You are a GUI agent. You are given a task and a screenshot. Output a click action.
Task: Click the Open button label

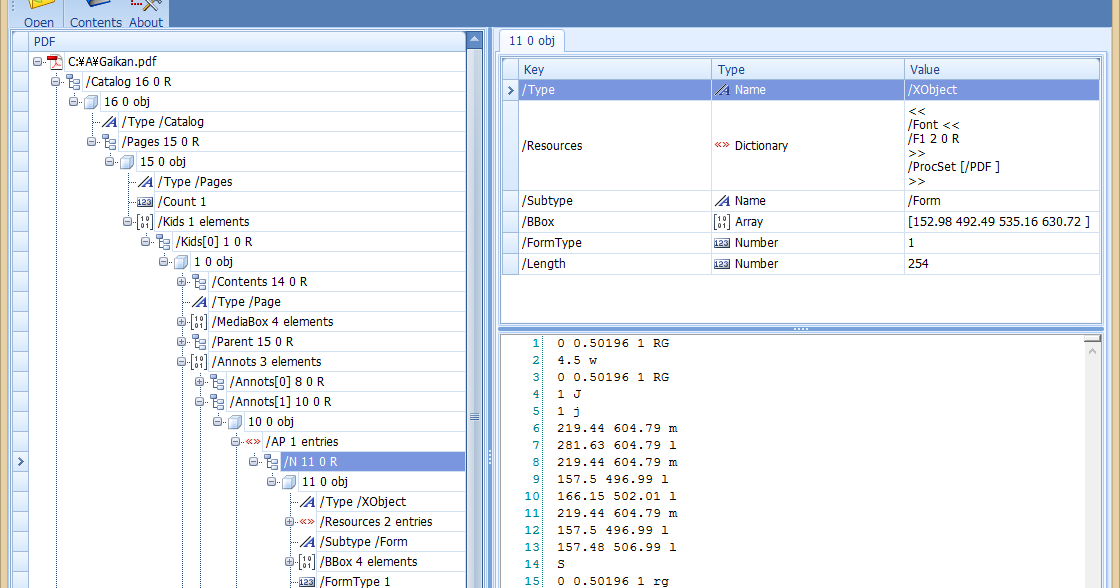[39, 21]
